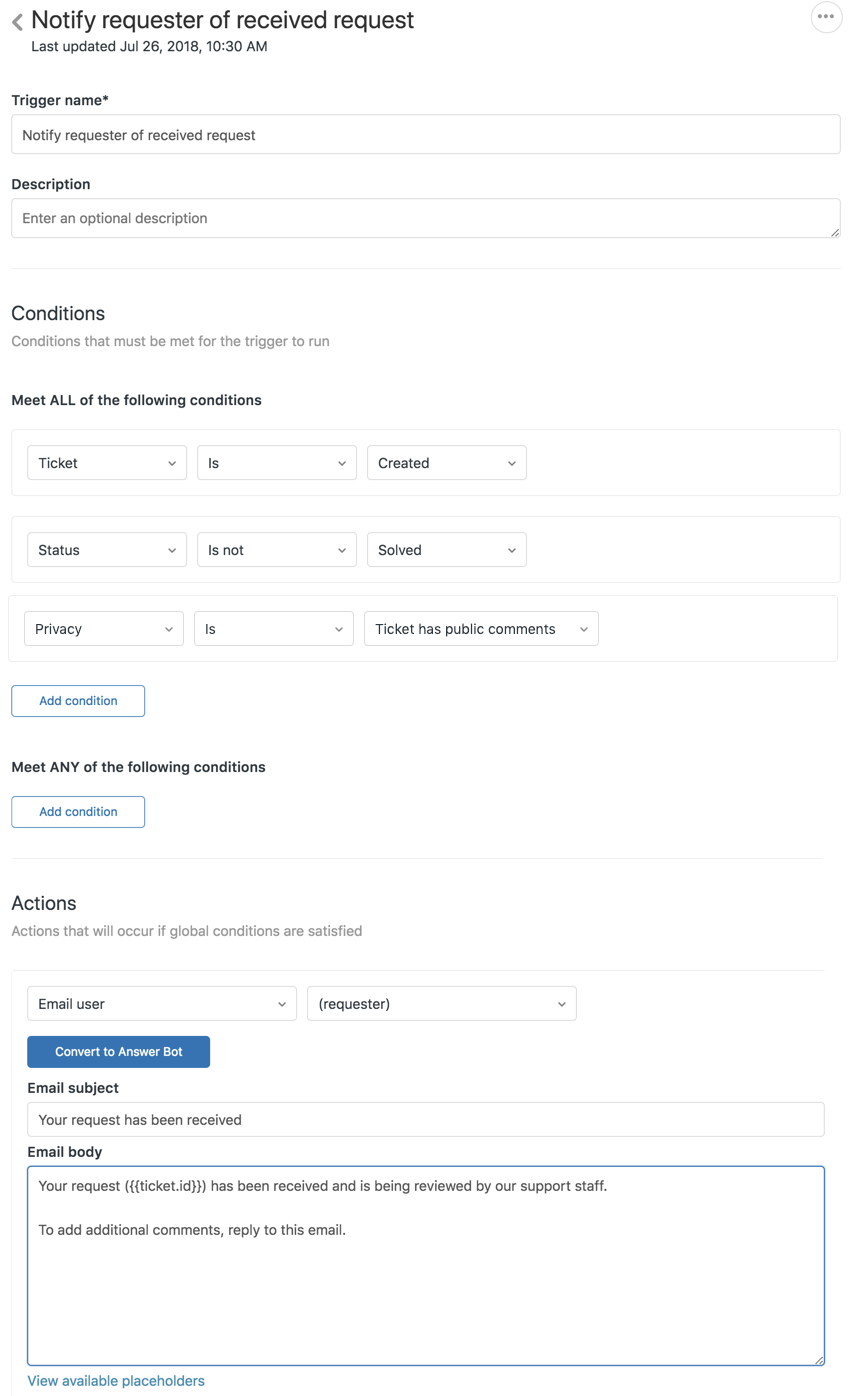This screenshot has height=1396, width=853.
Task: Open the 'Ticket has public comments' dropdown
Action: point(481,628)
